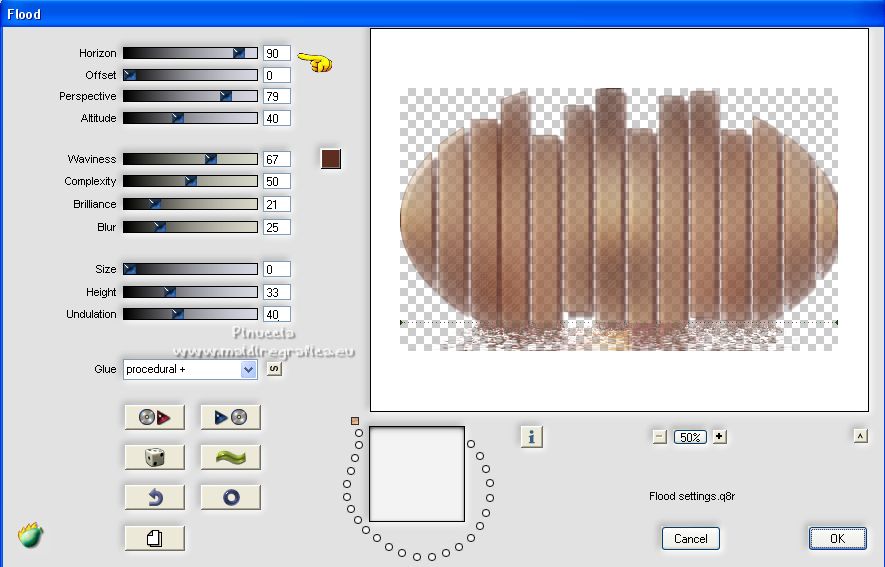Click the Flaming Pear logo icon

[30, 534]
